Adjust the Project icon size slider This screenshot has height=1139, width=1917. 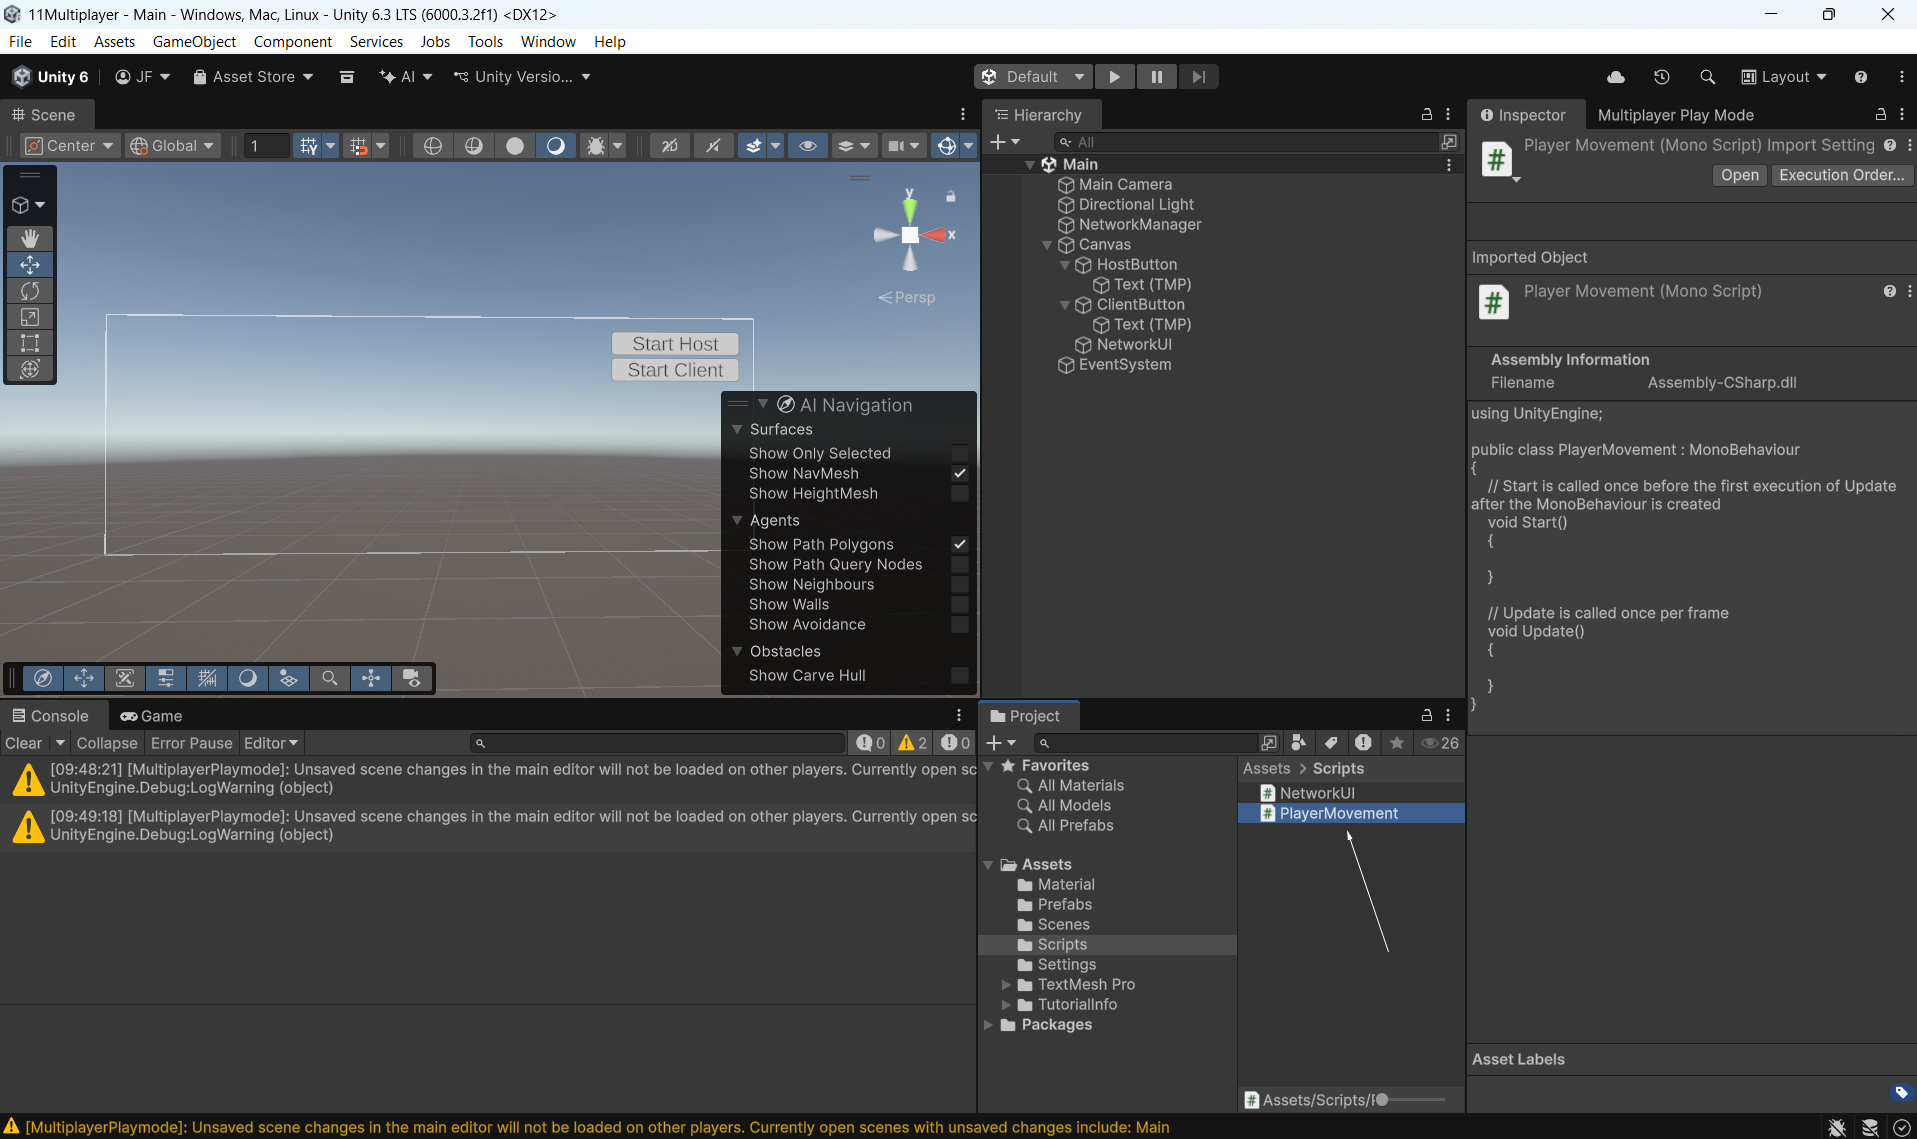point(1381,1100)
